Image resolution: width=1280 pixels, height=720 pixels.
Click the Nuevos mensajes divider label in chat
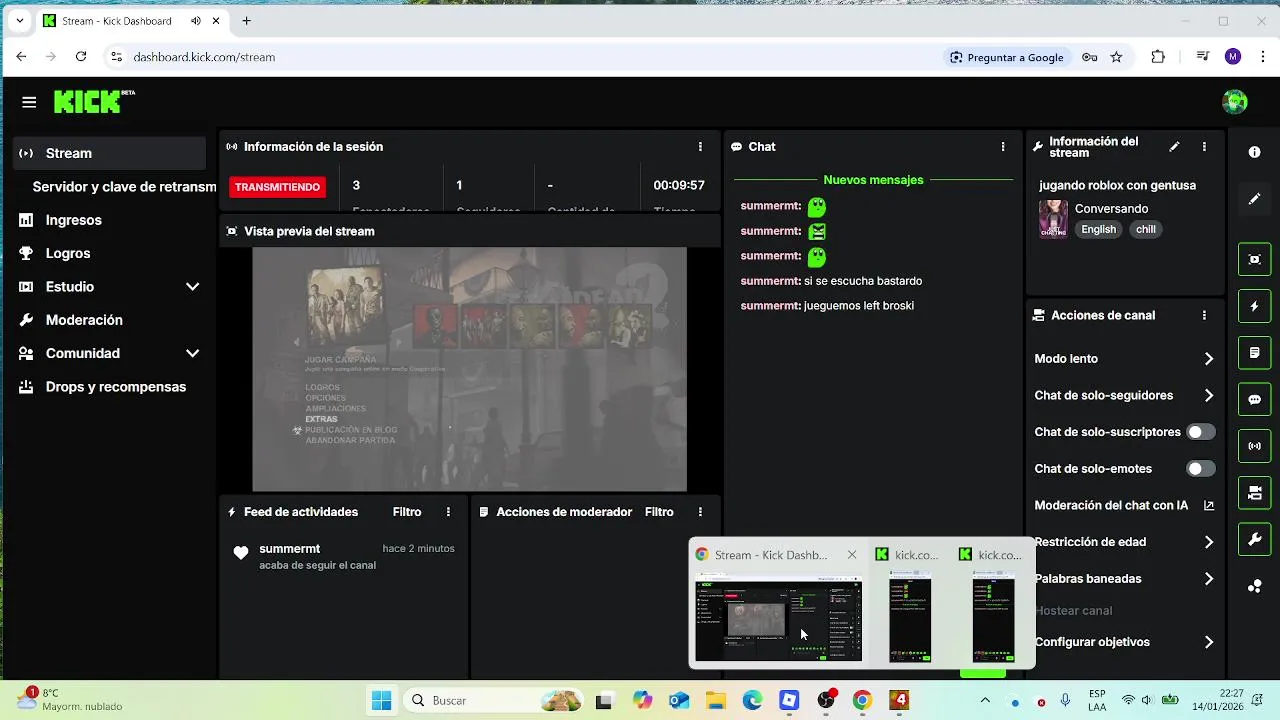coord(873,180)
